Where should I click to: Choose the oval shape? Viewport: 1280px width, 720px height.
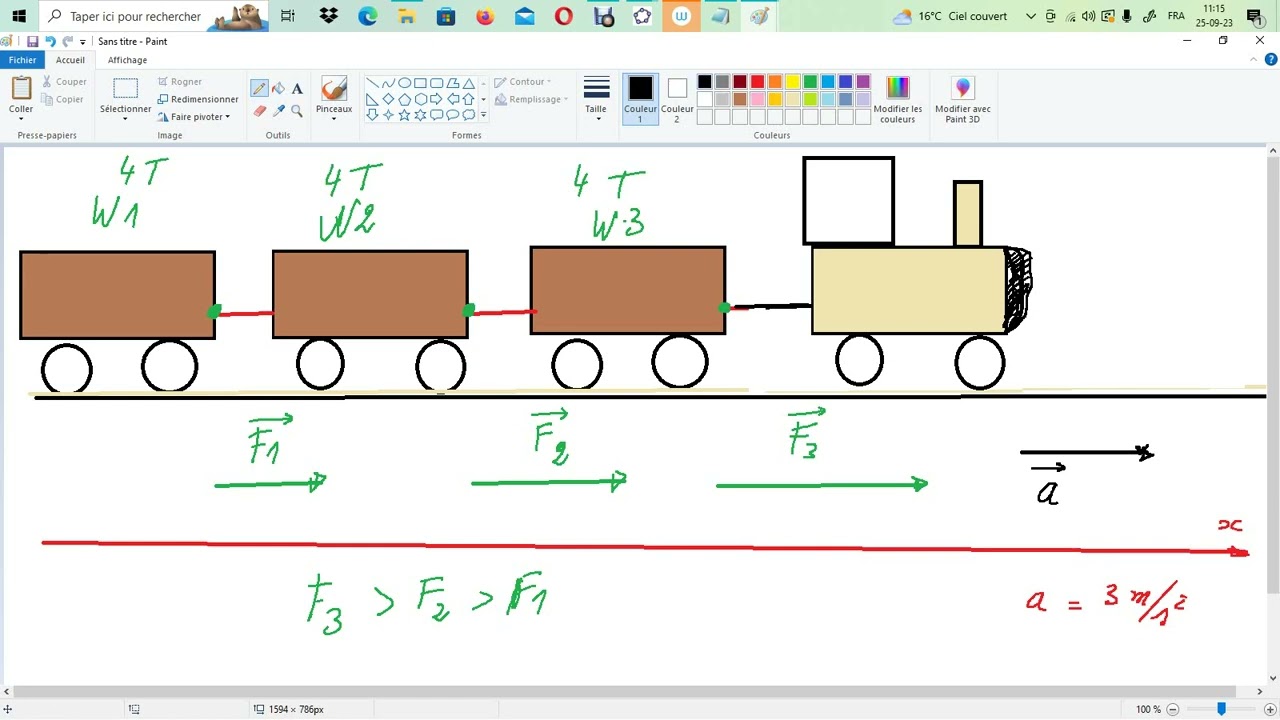tap(404, 83)
